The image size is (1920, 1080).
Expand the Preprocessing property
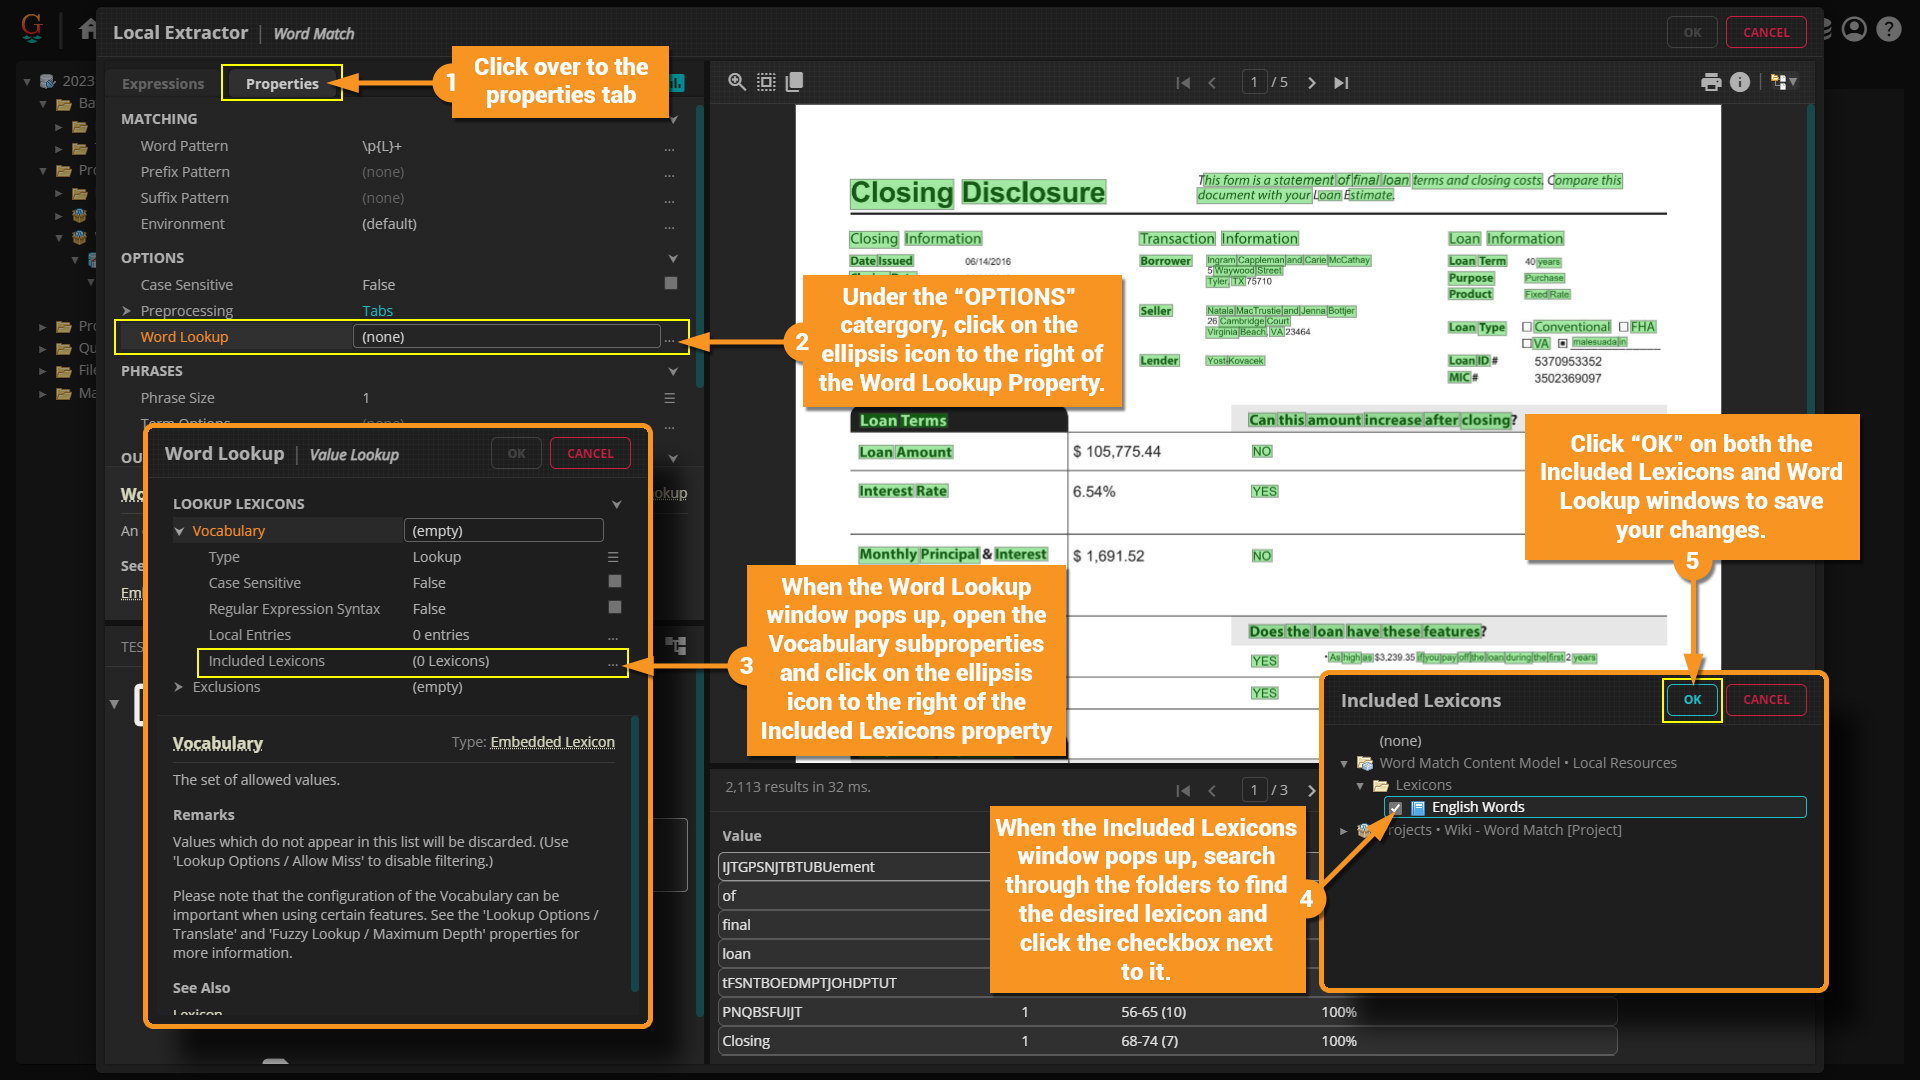click(x=127, y=311)
